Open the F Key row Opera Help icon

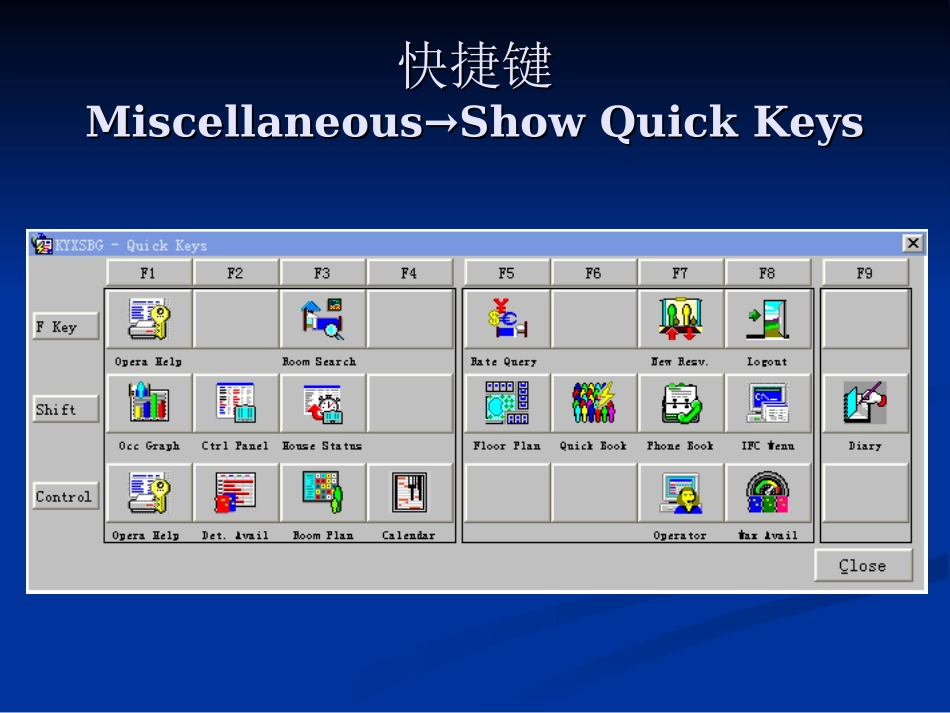(x=149, y=319)
